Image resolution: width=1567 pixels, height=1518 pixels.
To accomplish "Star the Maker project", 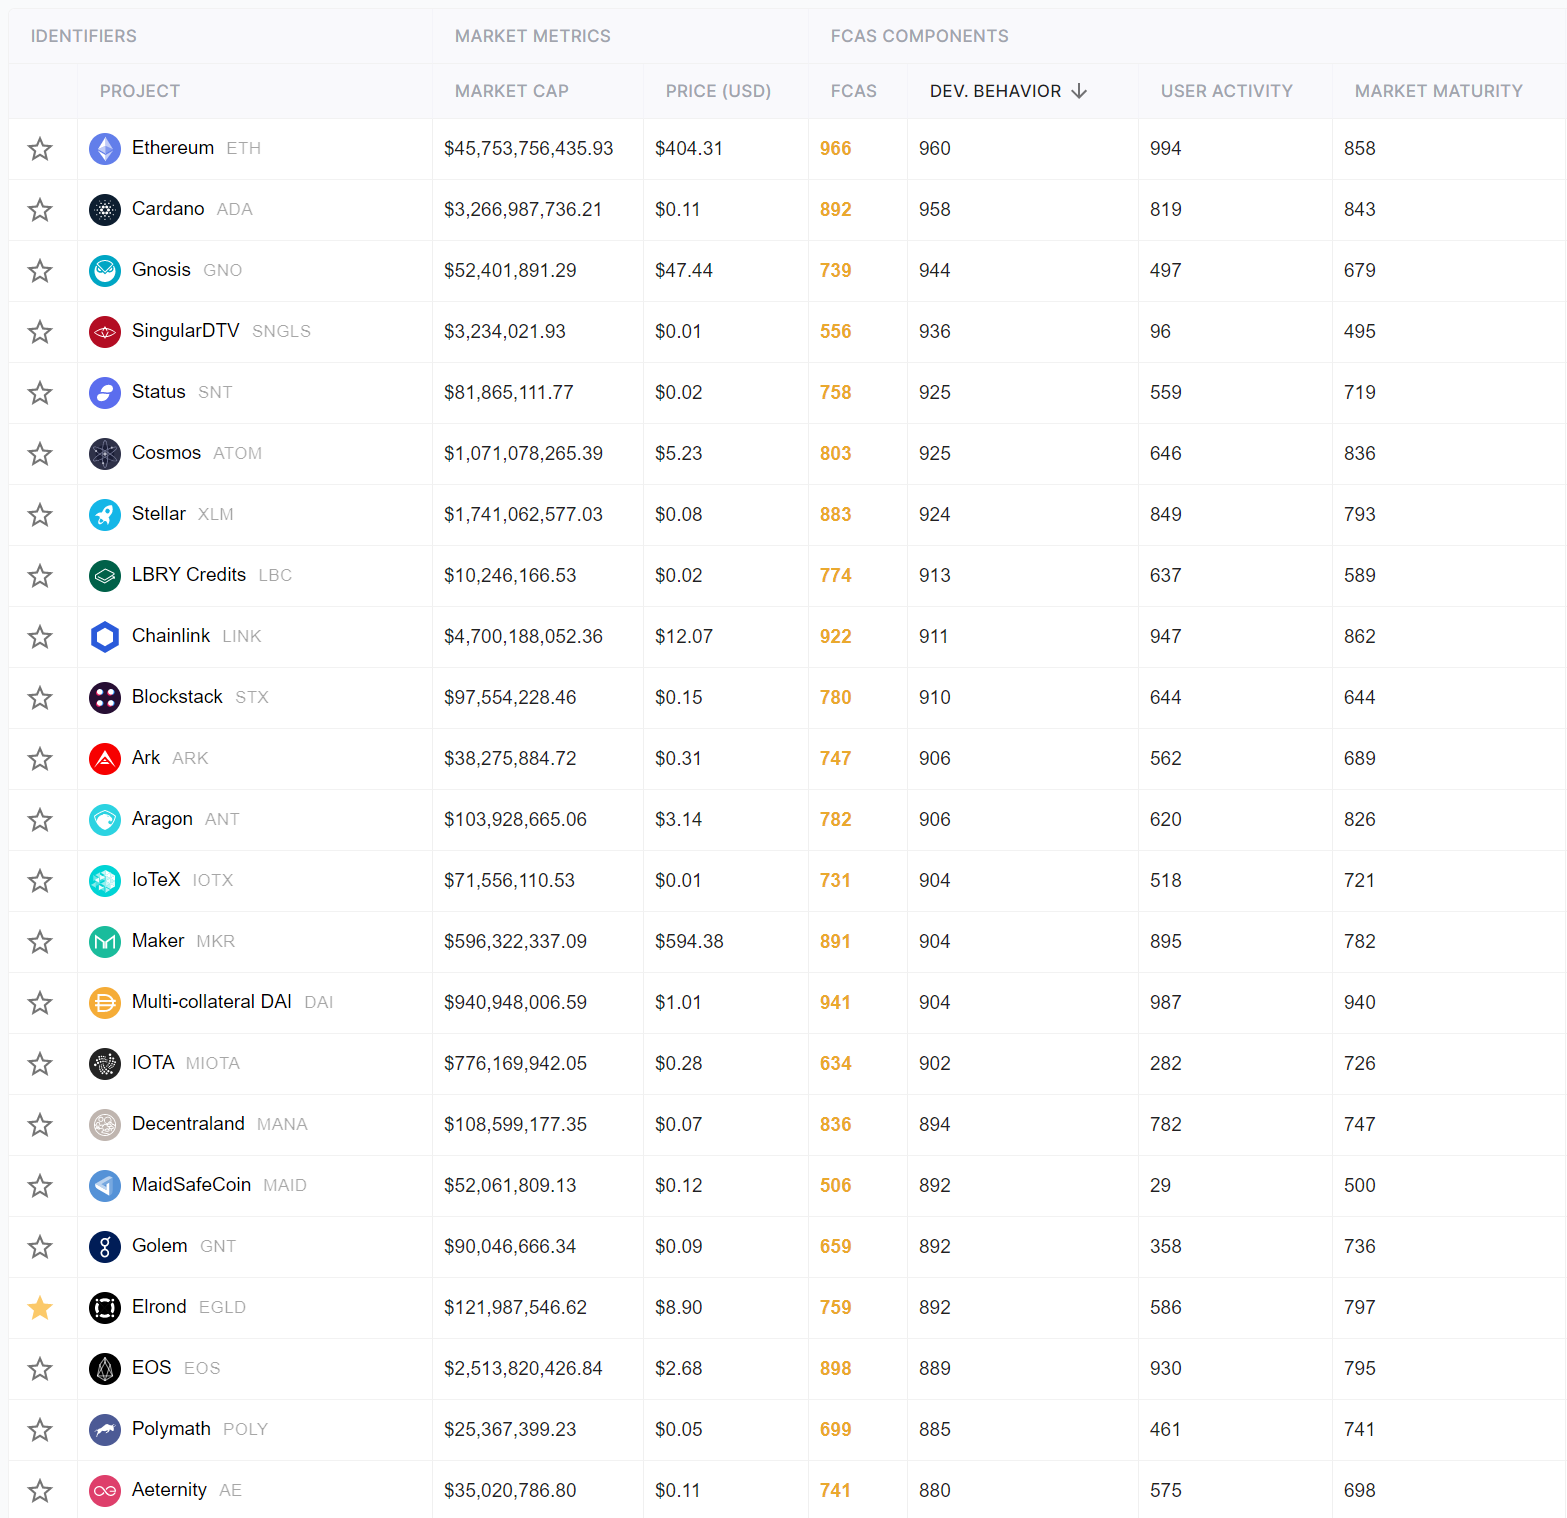I will coord(40,942).
